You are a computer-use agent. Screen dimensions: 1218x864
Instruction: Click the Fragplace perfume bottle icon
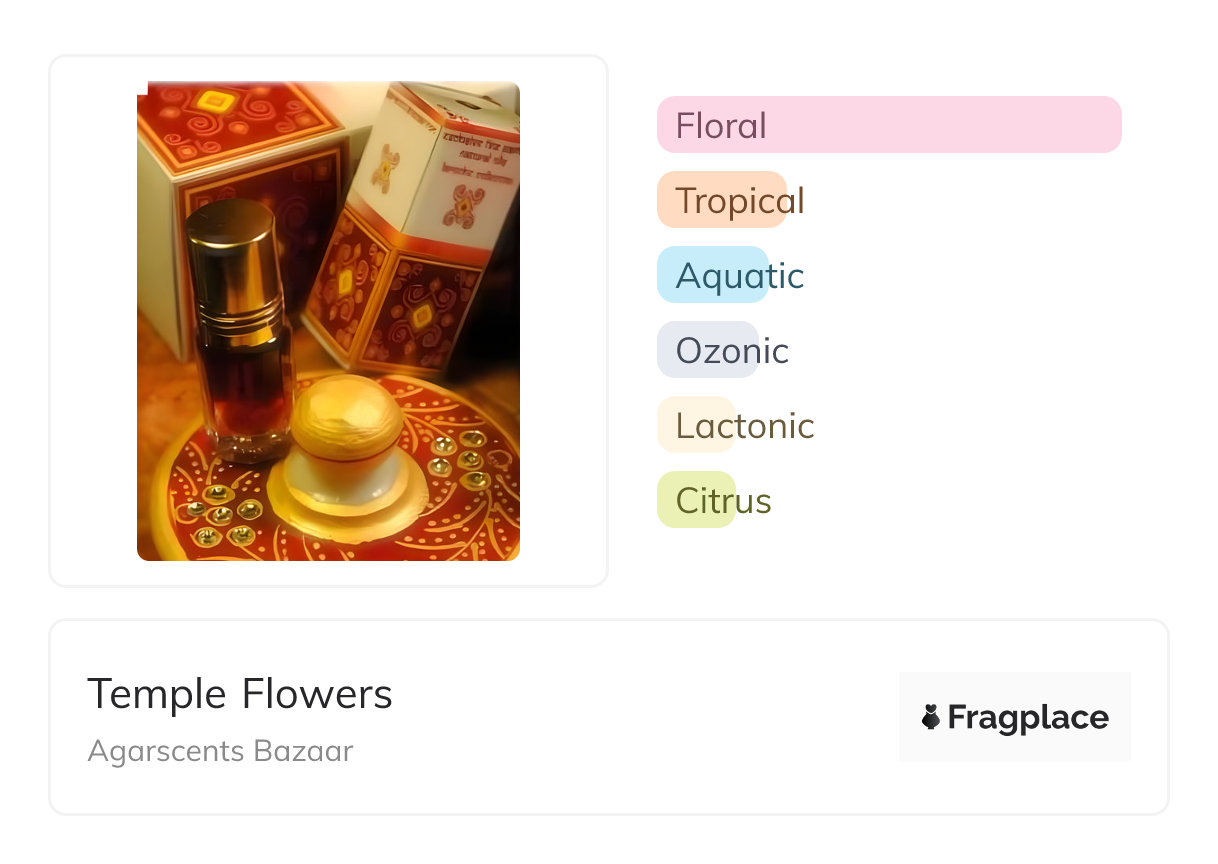coord(931,717)
